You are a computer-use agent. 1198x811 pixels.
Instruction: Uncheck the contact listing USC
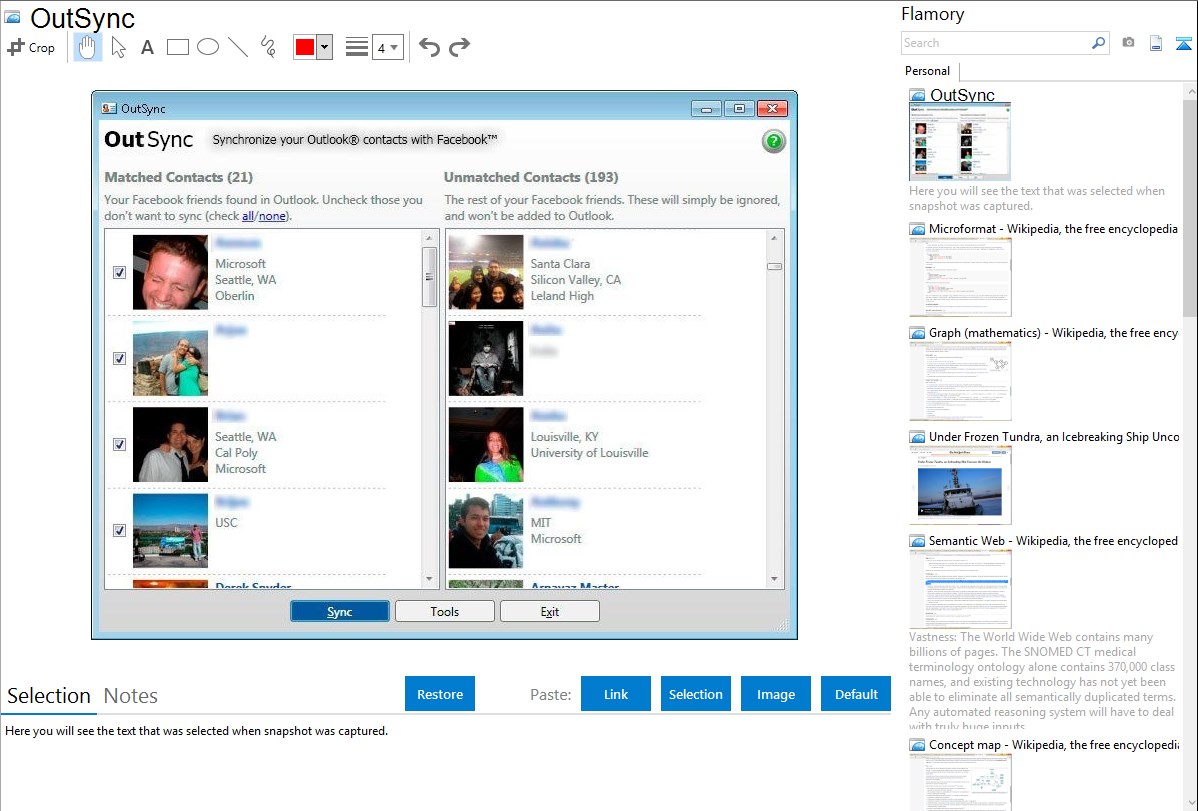tap(119, 530)
